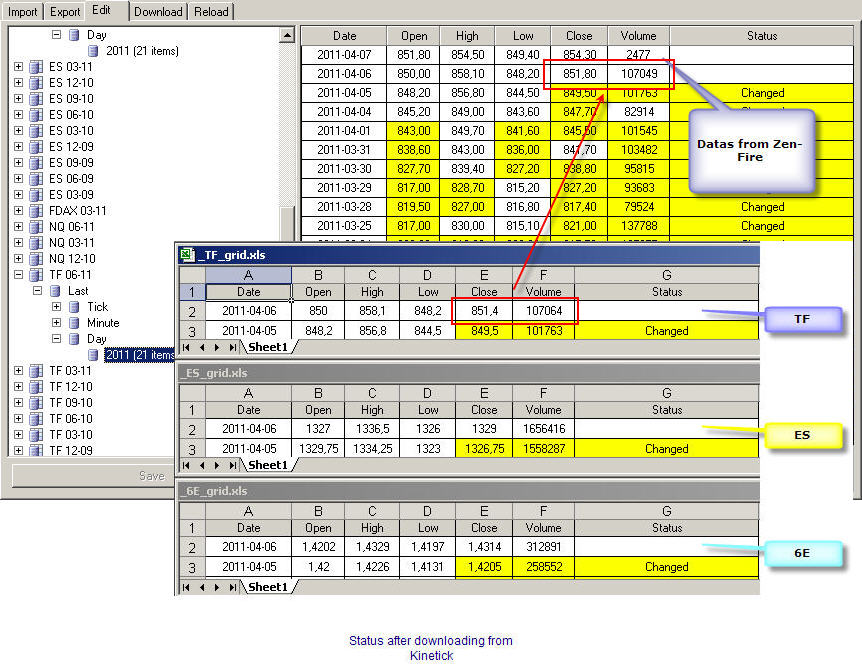Screen dimensions: 862x664
Task: Switch to the Download tab
Action: [x=158, y=12]
